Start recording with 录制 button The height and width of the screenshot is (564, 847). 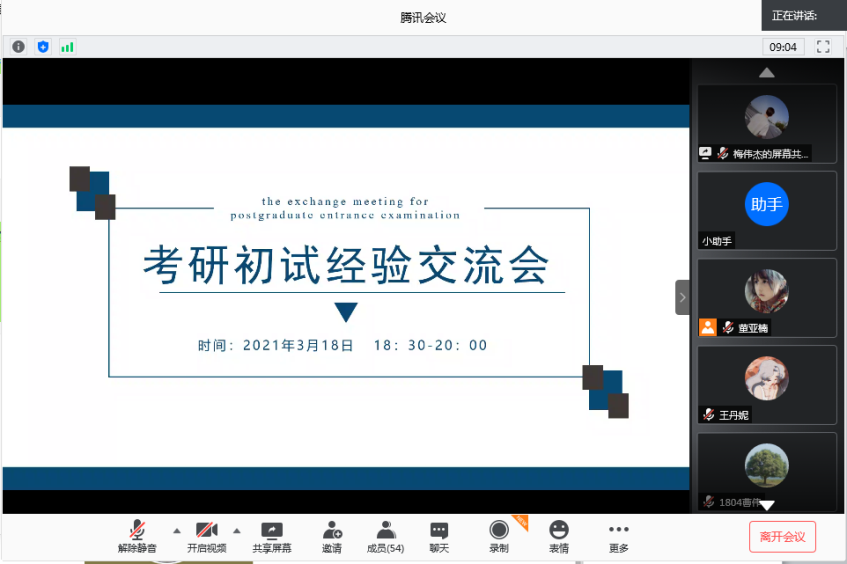click(x=498, y=537)
